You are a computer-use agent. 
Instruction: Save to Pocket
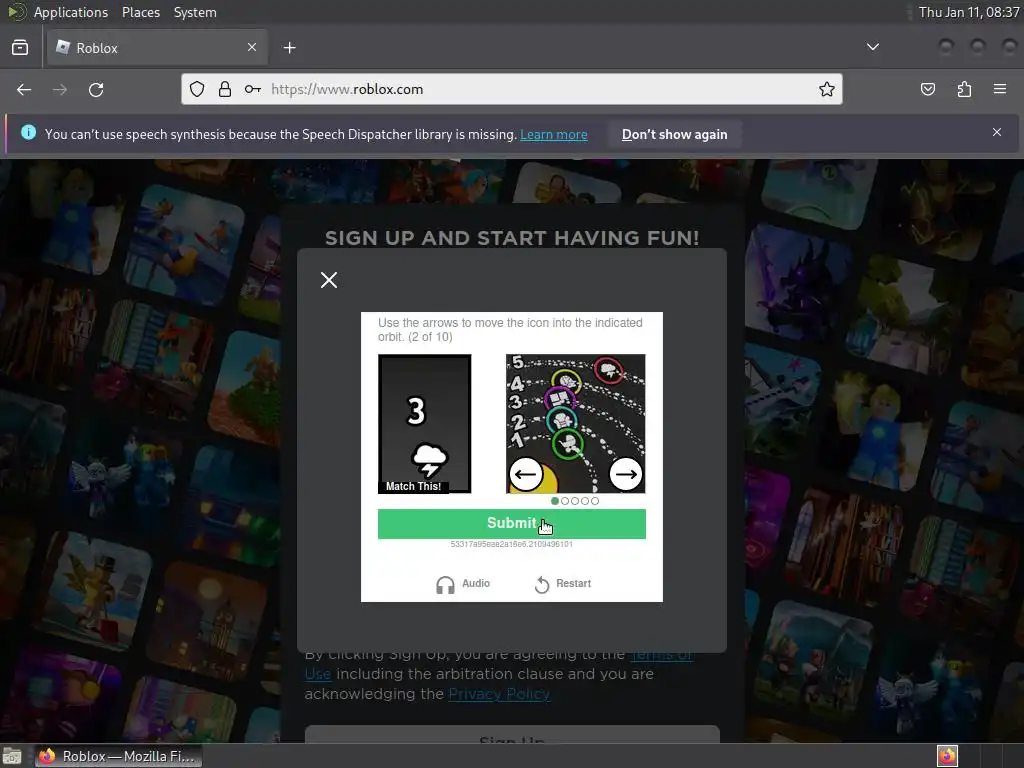pos(928,89)
